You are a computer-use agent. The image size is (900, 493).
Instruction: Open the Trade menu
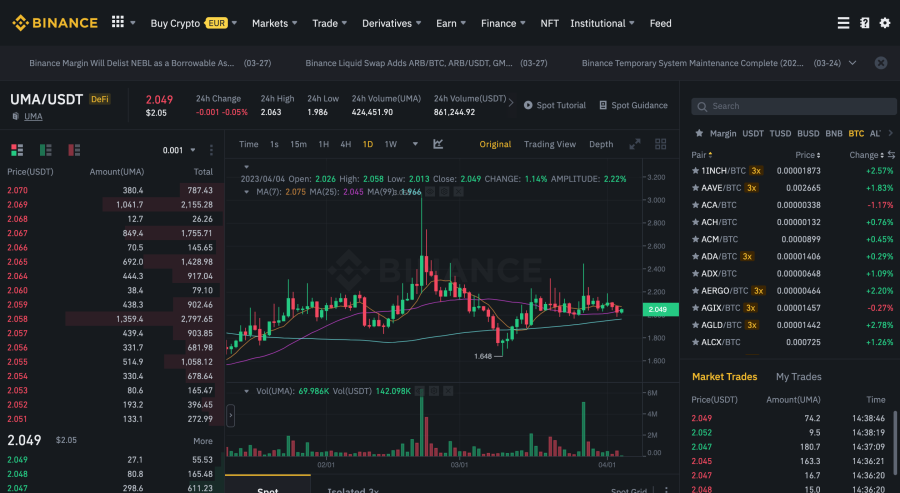(329, 23)
